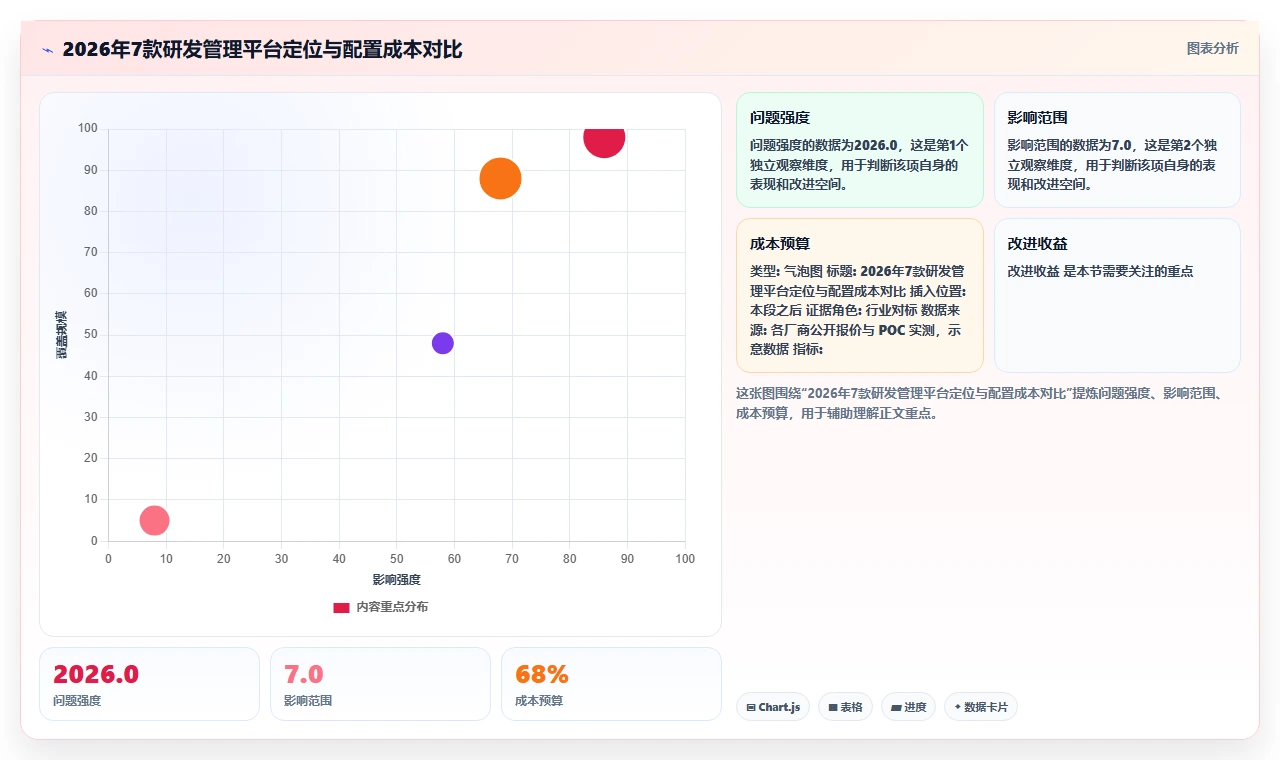Click the 进度 tag icon
The width and height of the screenshot is (1280, 760).
coord(896,708)
